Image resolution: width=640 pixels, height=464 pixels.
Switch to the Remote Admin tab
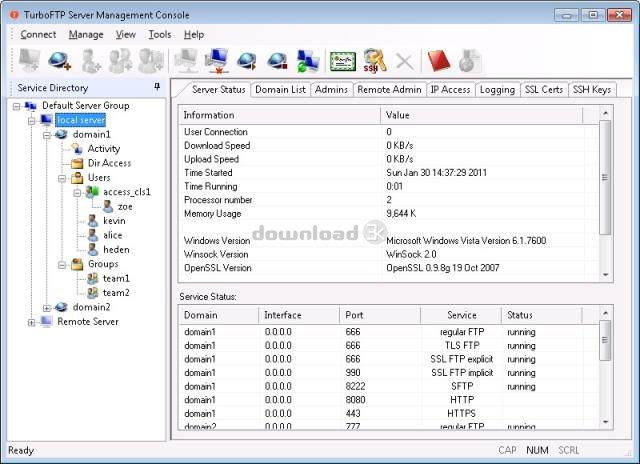click(389, 89)
